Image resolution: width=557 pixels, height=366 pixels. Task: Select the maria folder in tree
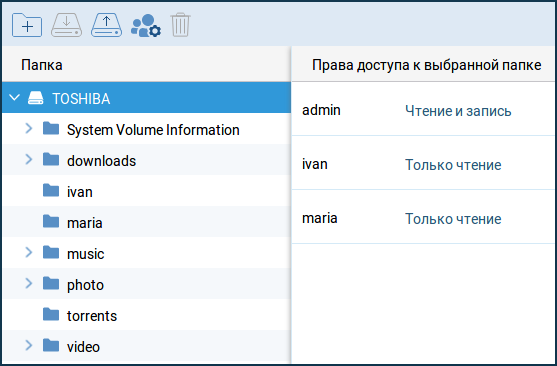(146, 221)
